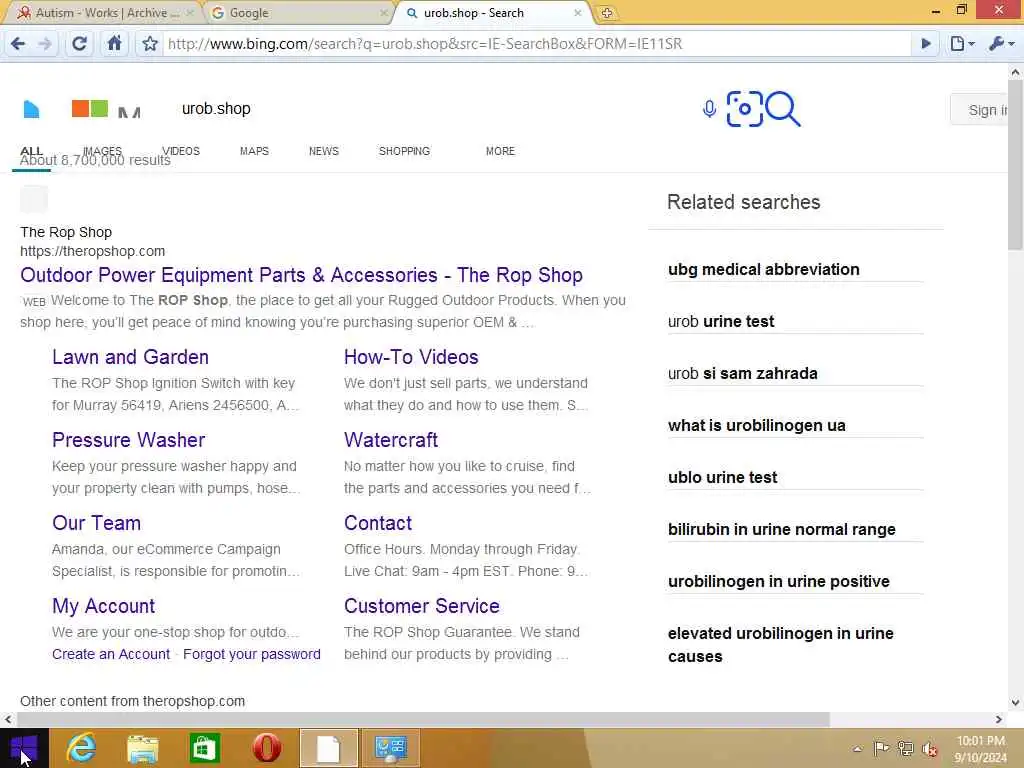This screenshot has width=1024, height=768.
Task: Click the play arrow beside the address bar
Action: (x=925, y=44)
